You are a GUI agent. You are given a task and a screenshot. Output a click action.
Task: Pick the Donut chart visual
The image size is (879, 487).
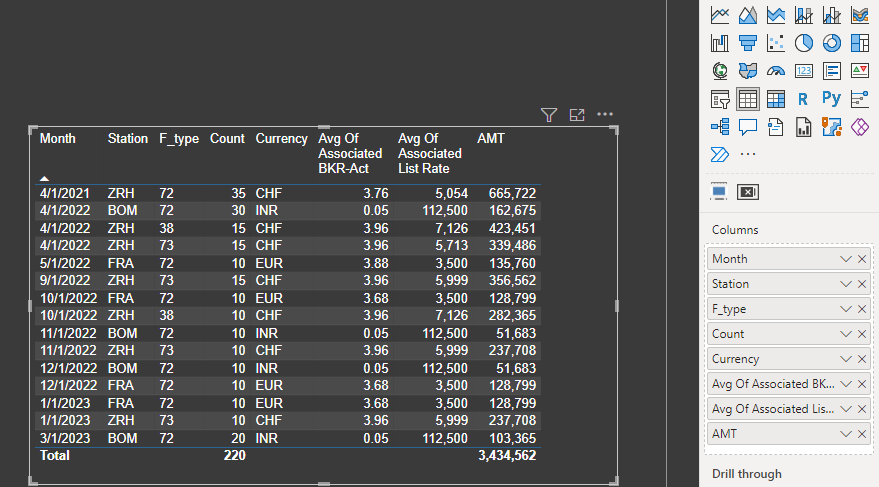click(x=831, y=43)
